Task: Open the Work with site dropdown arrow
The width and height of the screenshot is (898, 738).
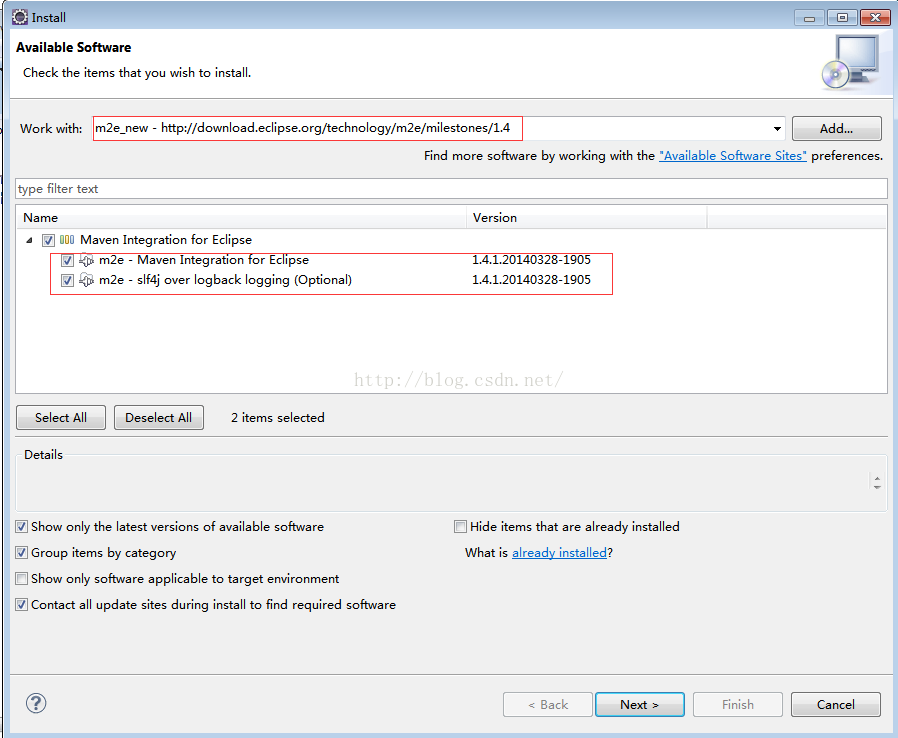Action: [777, 128]
